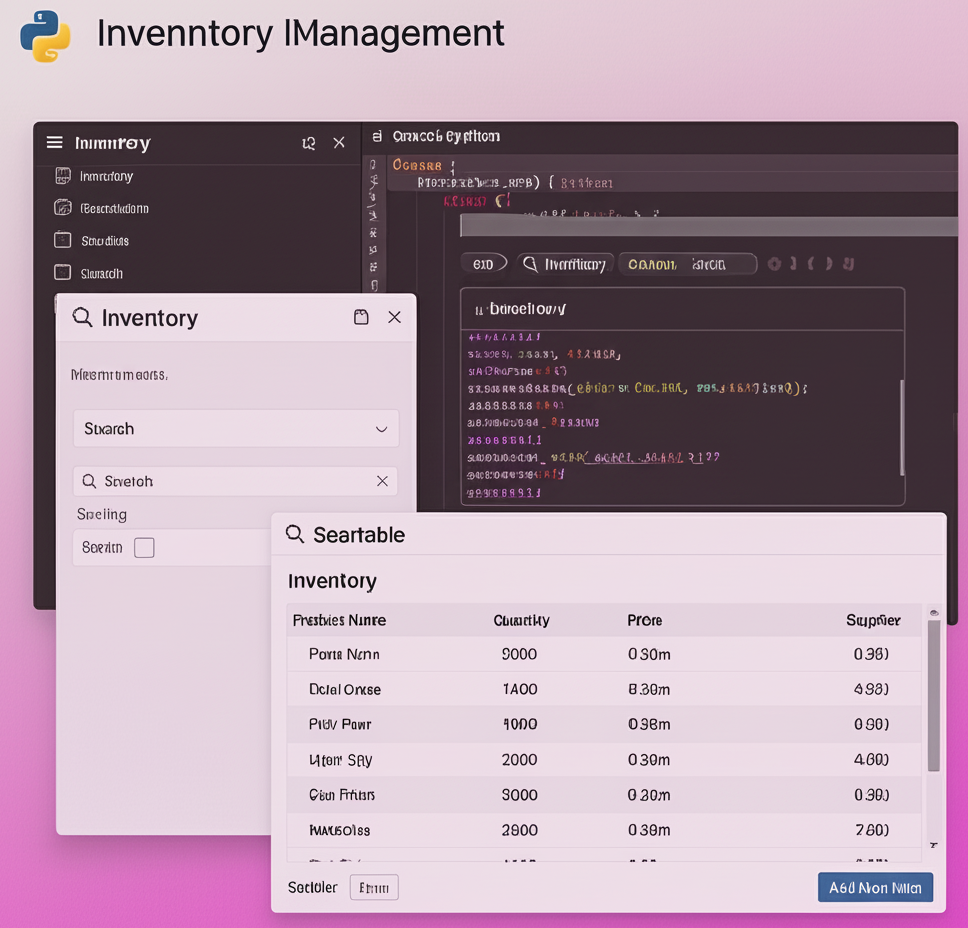Image resolution: width=968 pixels, height=928 pixels.
Task: Click the Filter button beside the Folder label
Action: (374, 887)
